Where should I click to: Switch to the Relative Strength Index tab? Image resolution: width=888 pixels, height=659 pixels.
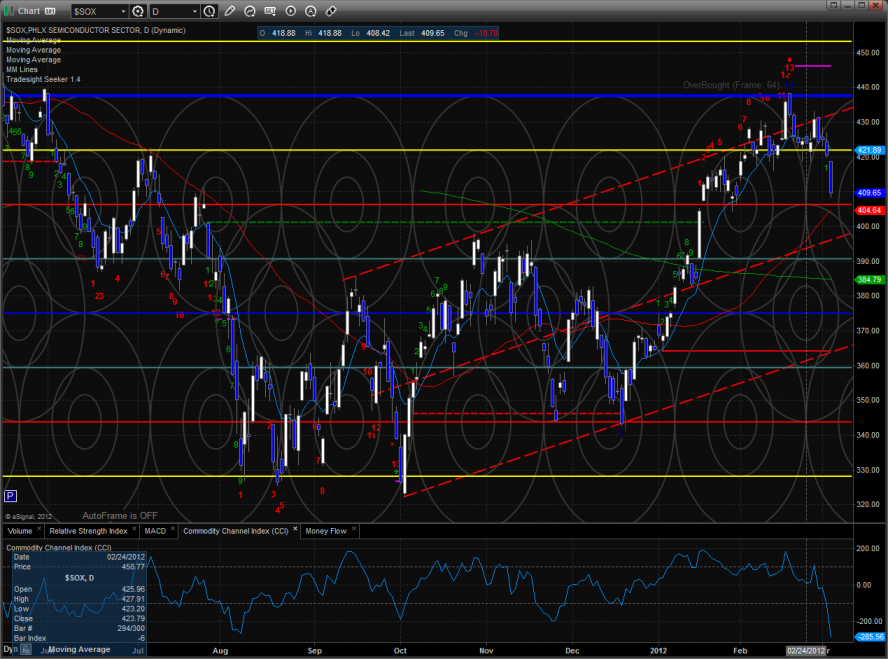pyautogui.click(x=88, y=531)
